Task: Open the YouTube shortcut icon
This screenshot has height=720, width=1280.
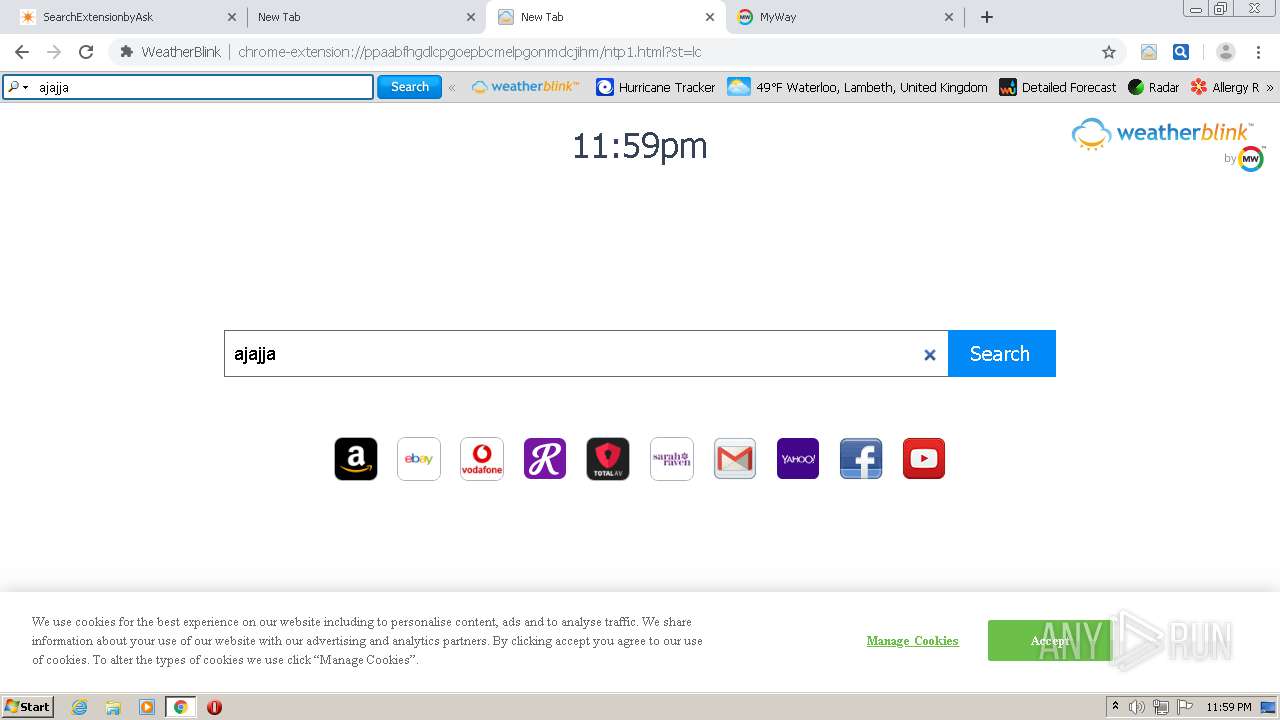Action: point(924,459)
